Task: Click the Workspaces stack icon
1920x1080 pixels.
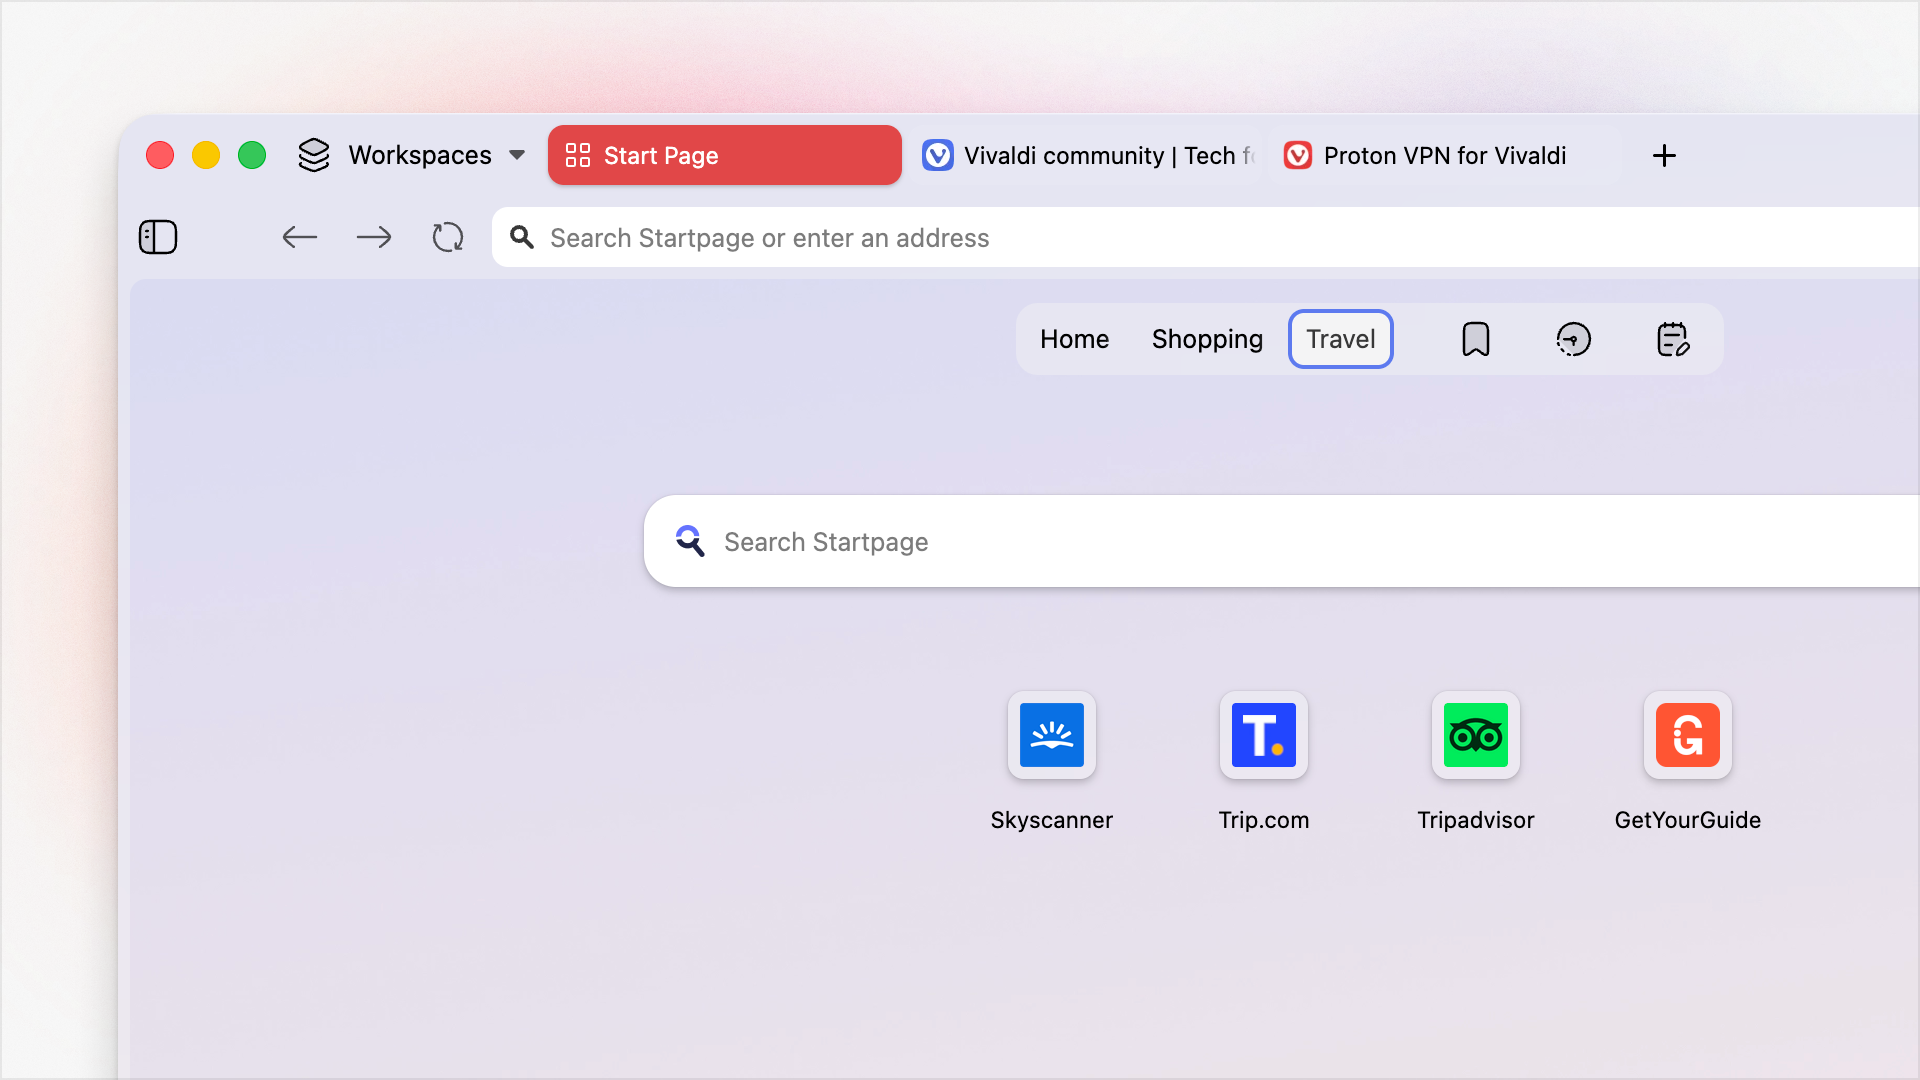Action: coord(314,155)
